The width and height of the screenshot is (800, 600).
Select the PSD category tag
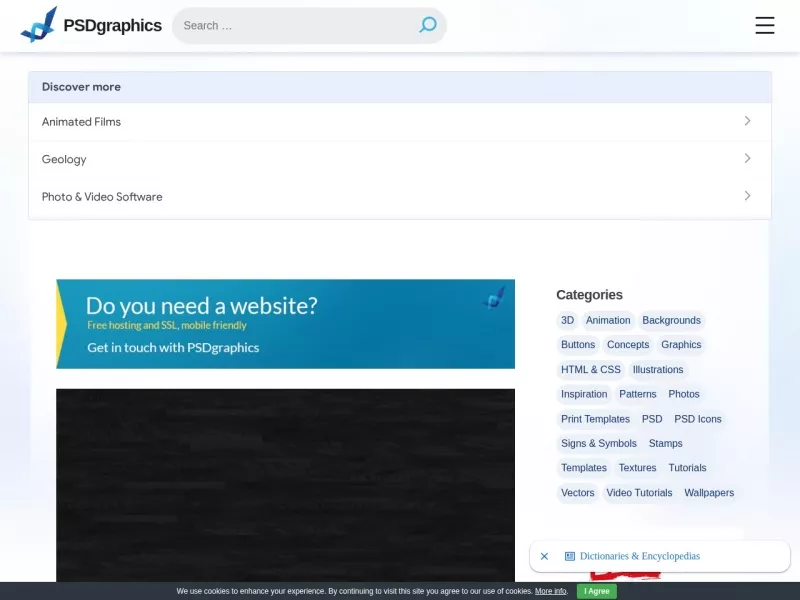pyautogui.click(x=652, y=419)
